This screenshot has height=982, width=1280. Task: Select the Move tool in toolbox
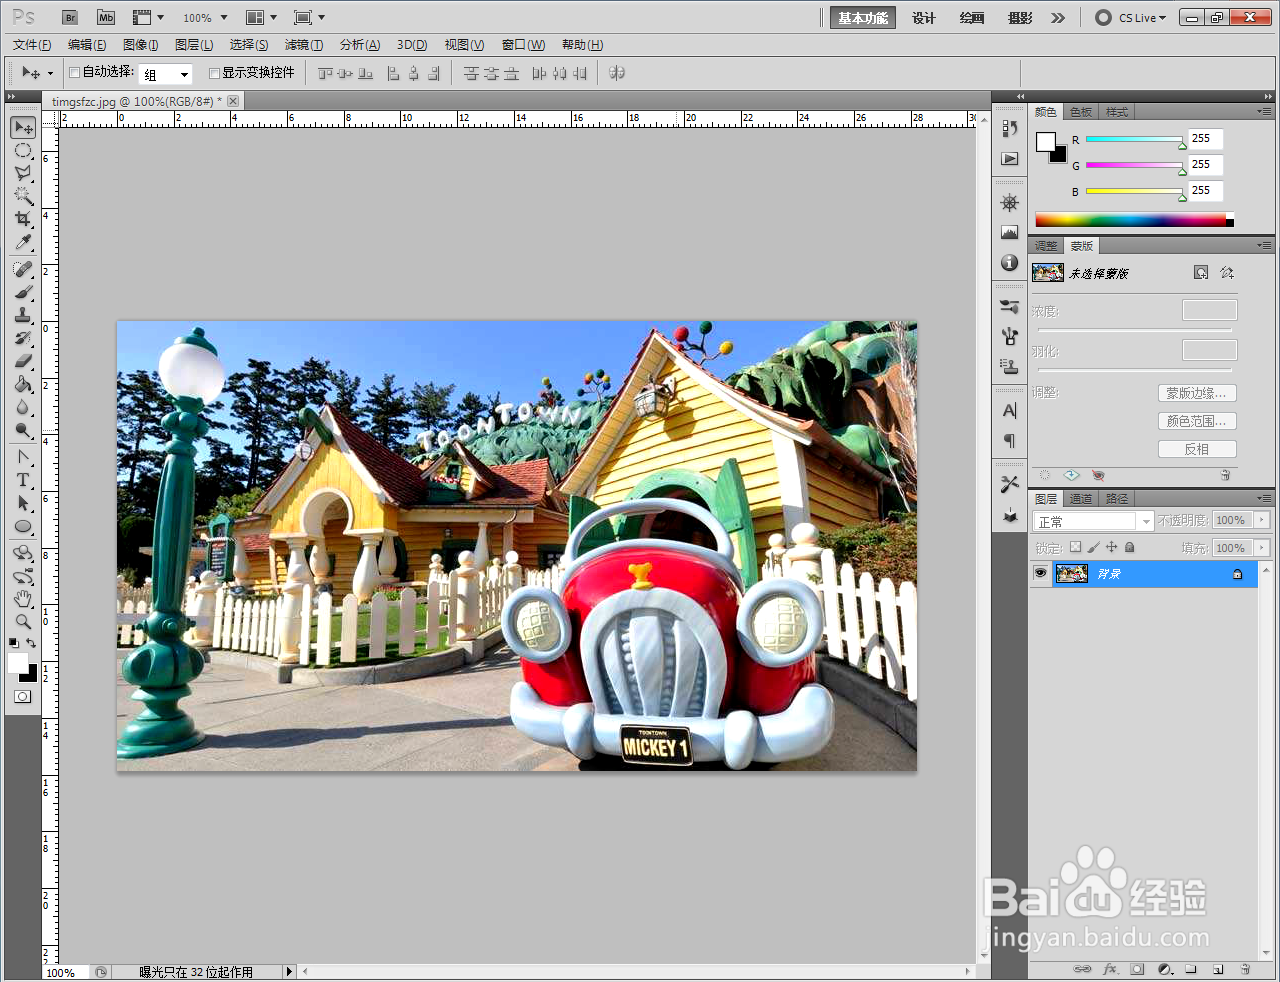23,127
